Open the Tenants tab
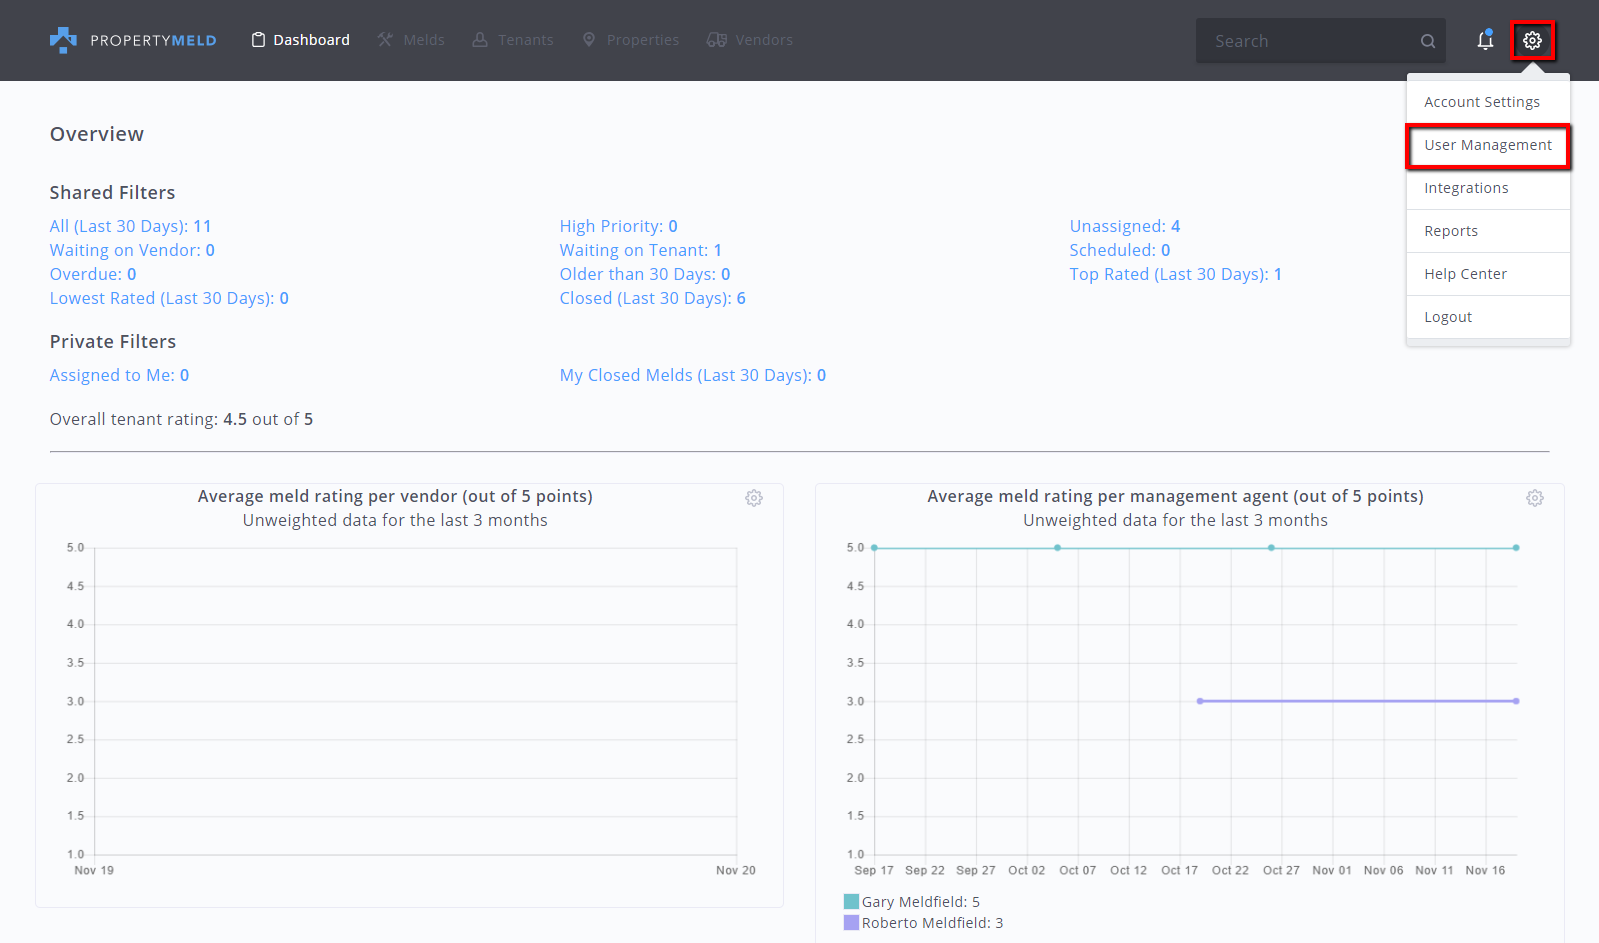This screenshot has height=943, width=1599. click(512, 40)
